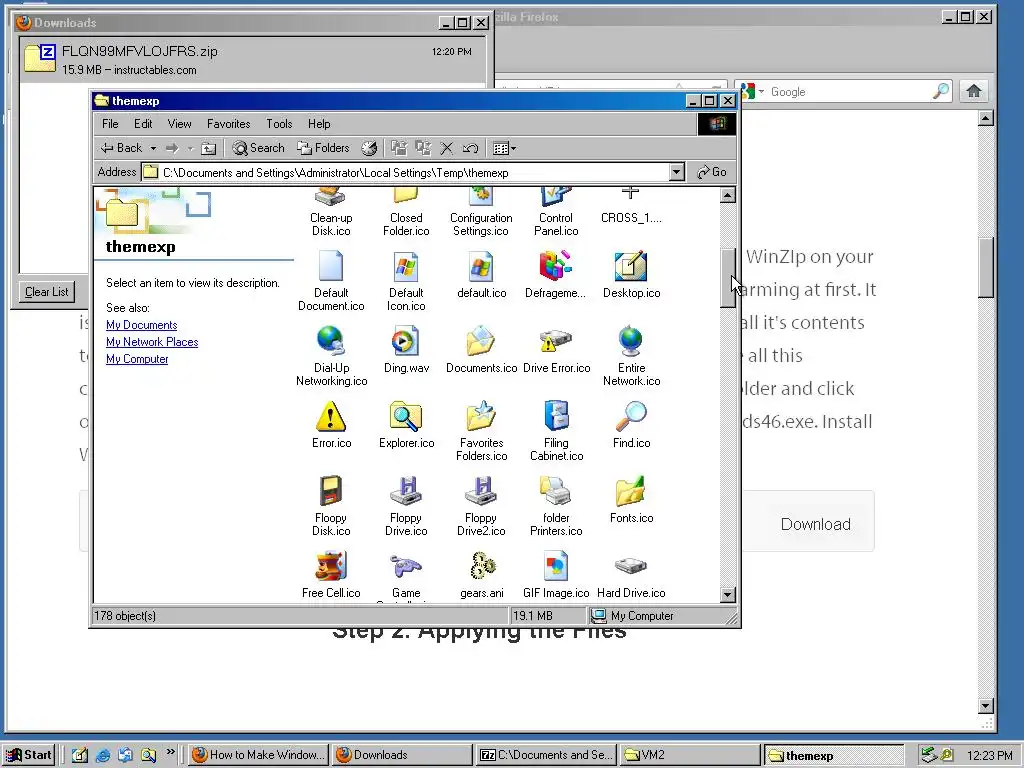This screenshot has width=1024, height=768.
Task: Click the Up folder toolbar icon
Action: pos(208,148)
